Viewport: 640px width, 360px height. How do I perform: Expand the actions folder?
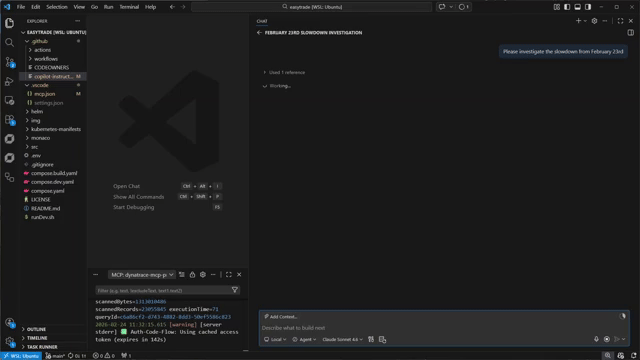42,50
